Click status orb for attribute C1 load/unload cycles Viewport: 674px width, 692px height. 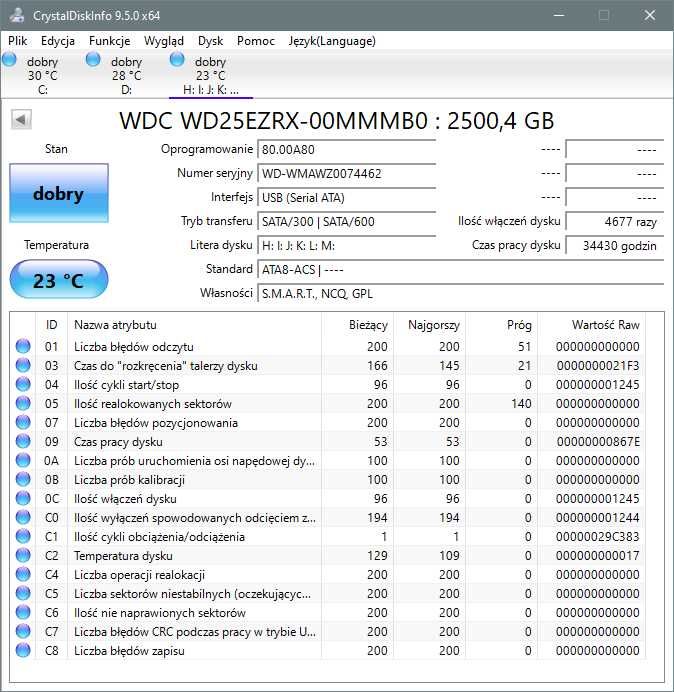click(x=23, y=536)
